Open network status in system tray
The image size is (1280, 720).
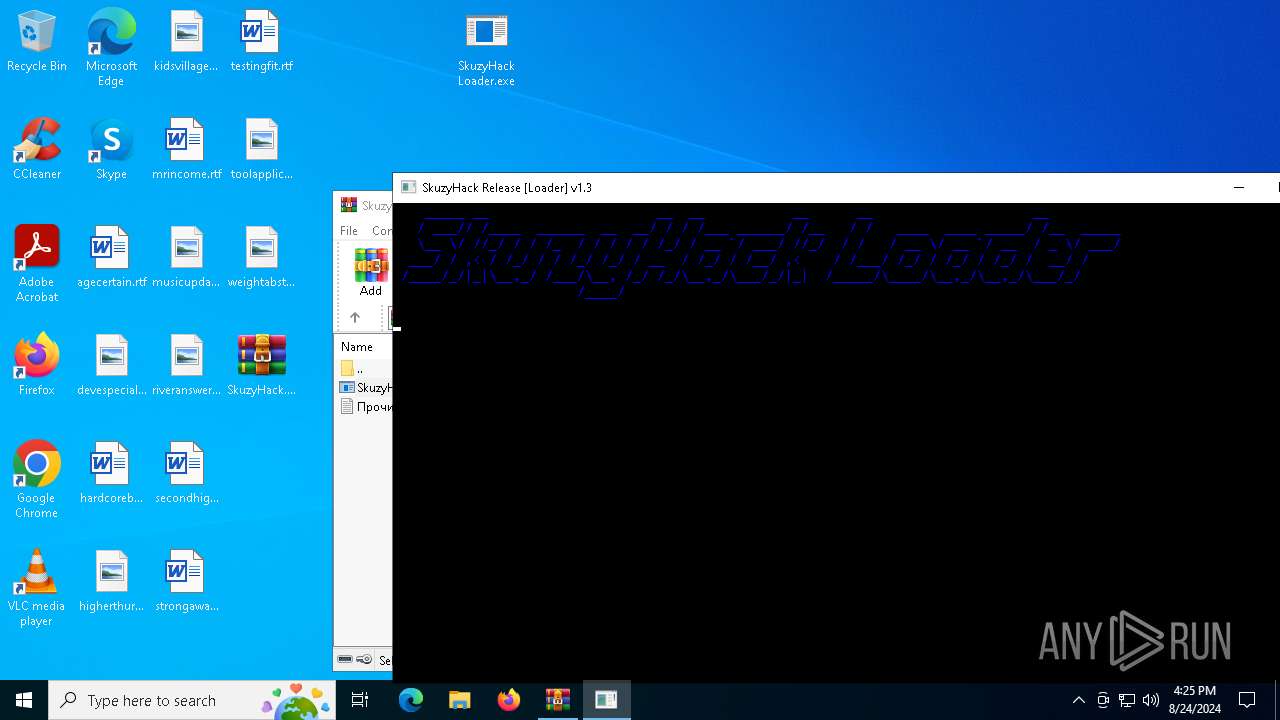[1127, 700]
